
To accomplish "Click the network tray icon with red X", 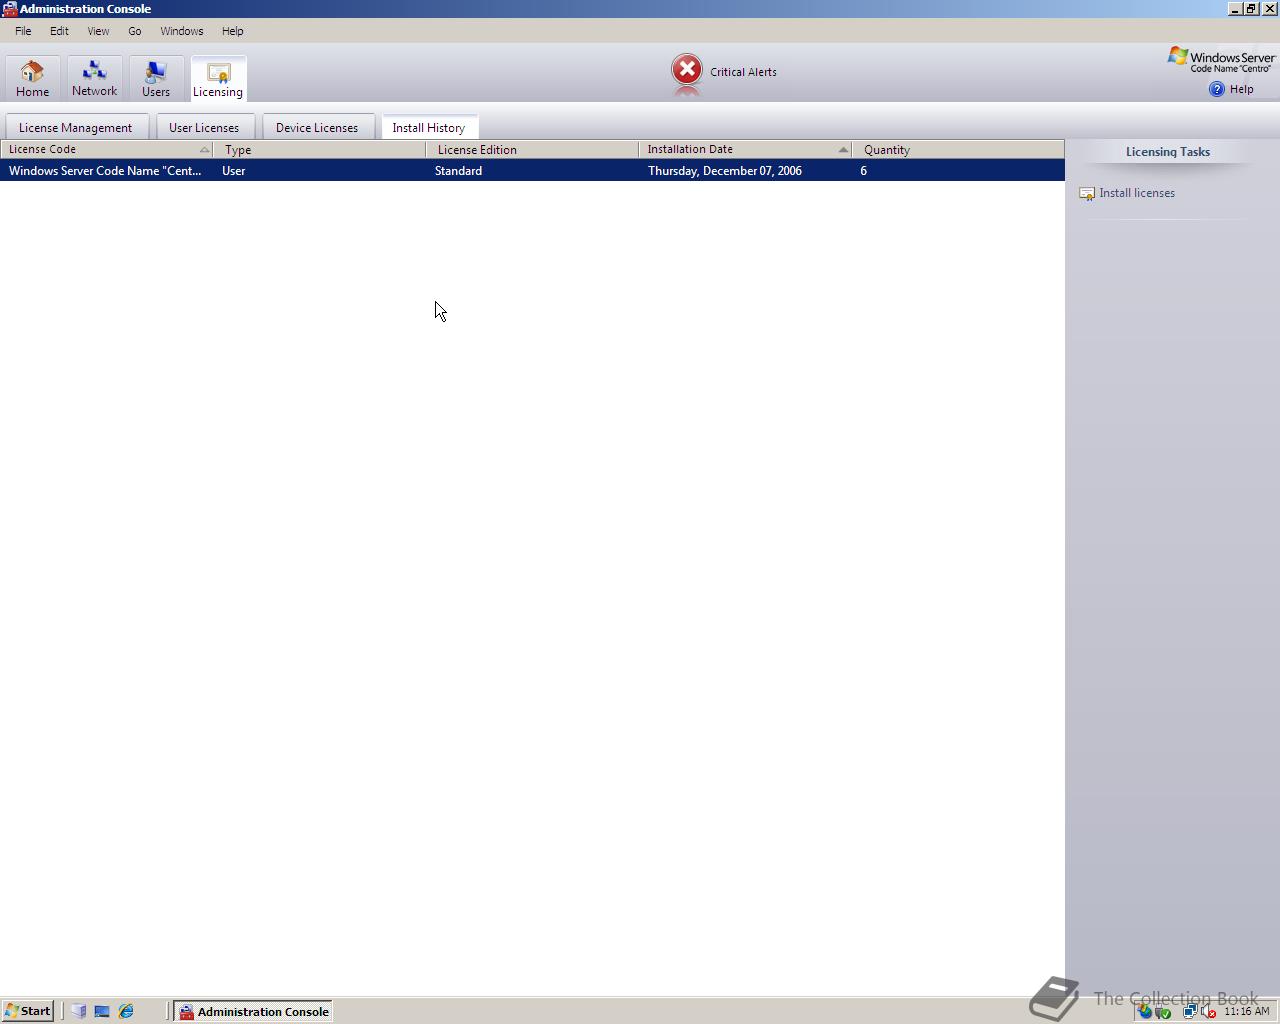I will tap(1208, 1011).
